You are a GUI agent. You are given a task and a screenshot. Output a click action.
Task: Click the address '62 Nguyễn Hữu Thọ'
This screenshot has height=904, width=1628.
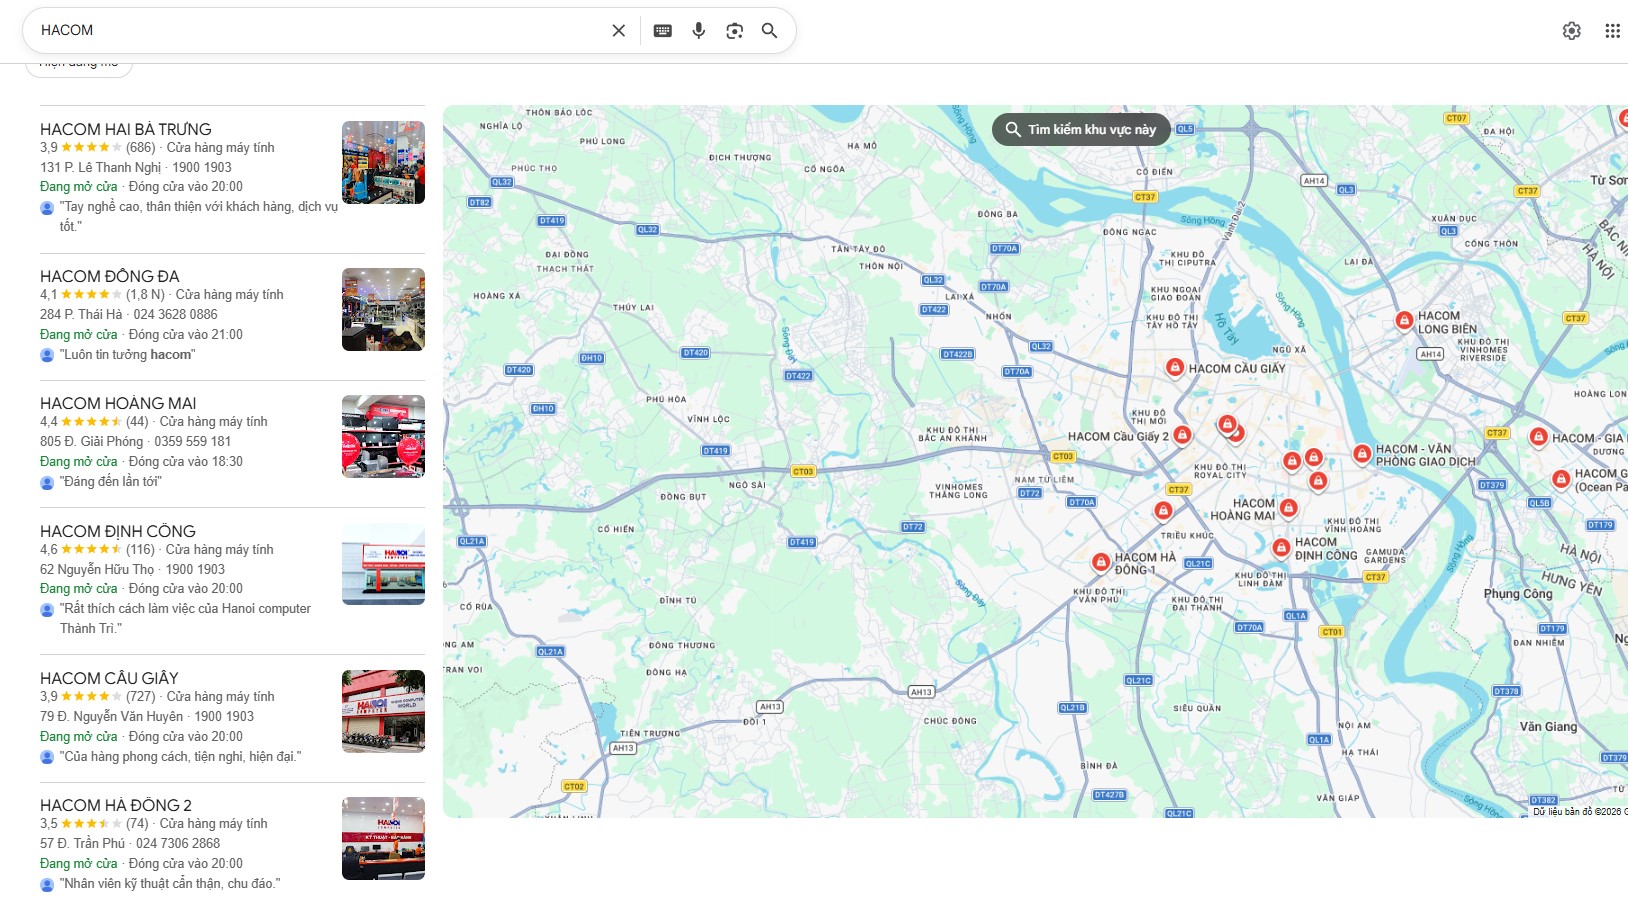(97, 569)
